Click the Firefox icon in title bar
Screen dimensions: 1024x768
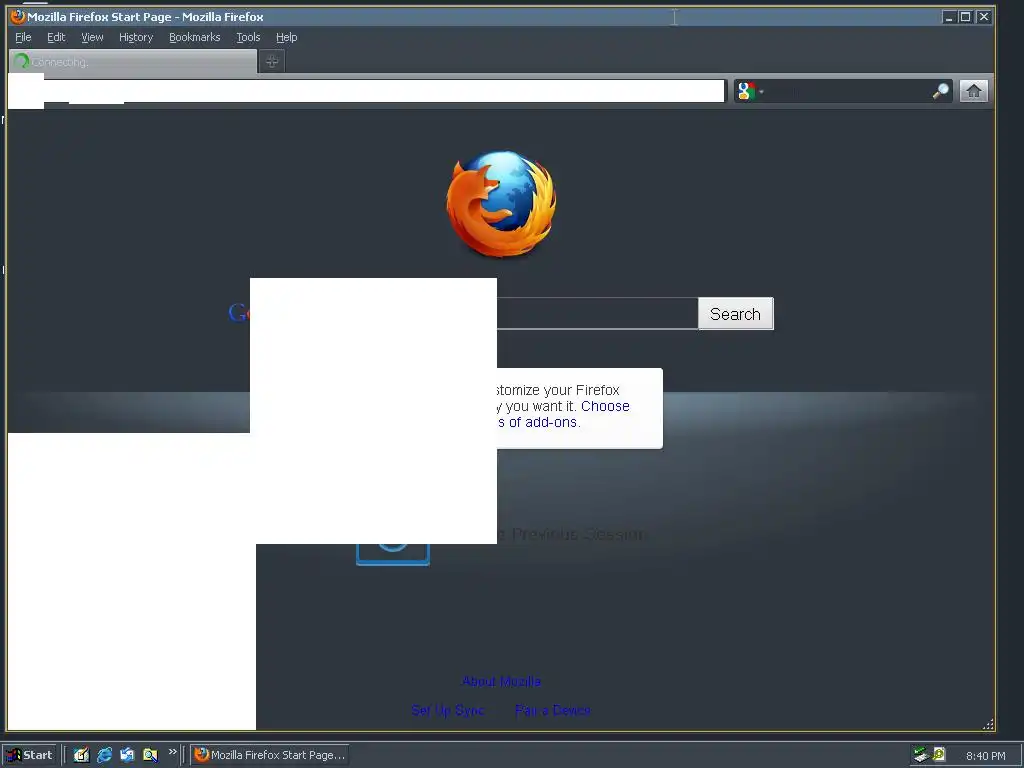click(x=18, y=17)
